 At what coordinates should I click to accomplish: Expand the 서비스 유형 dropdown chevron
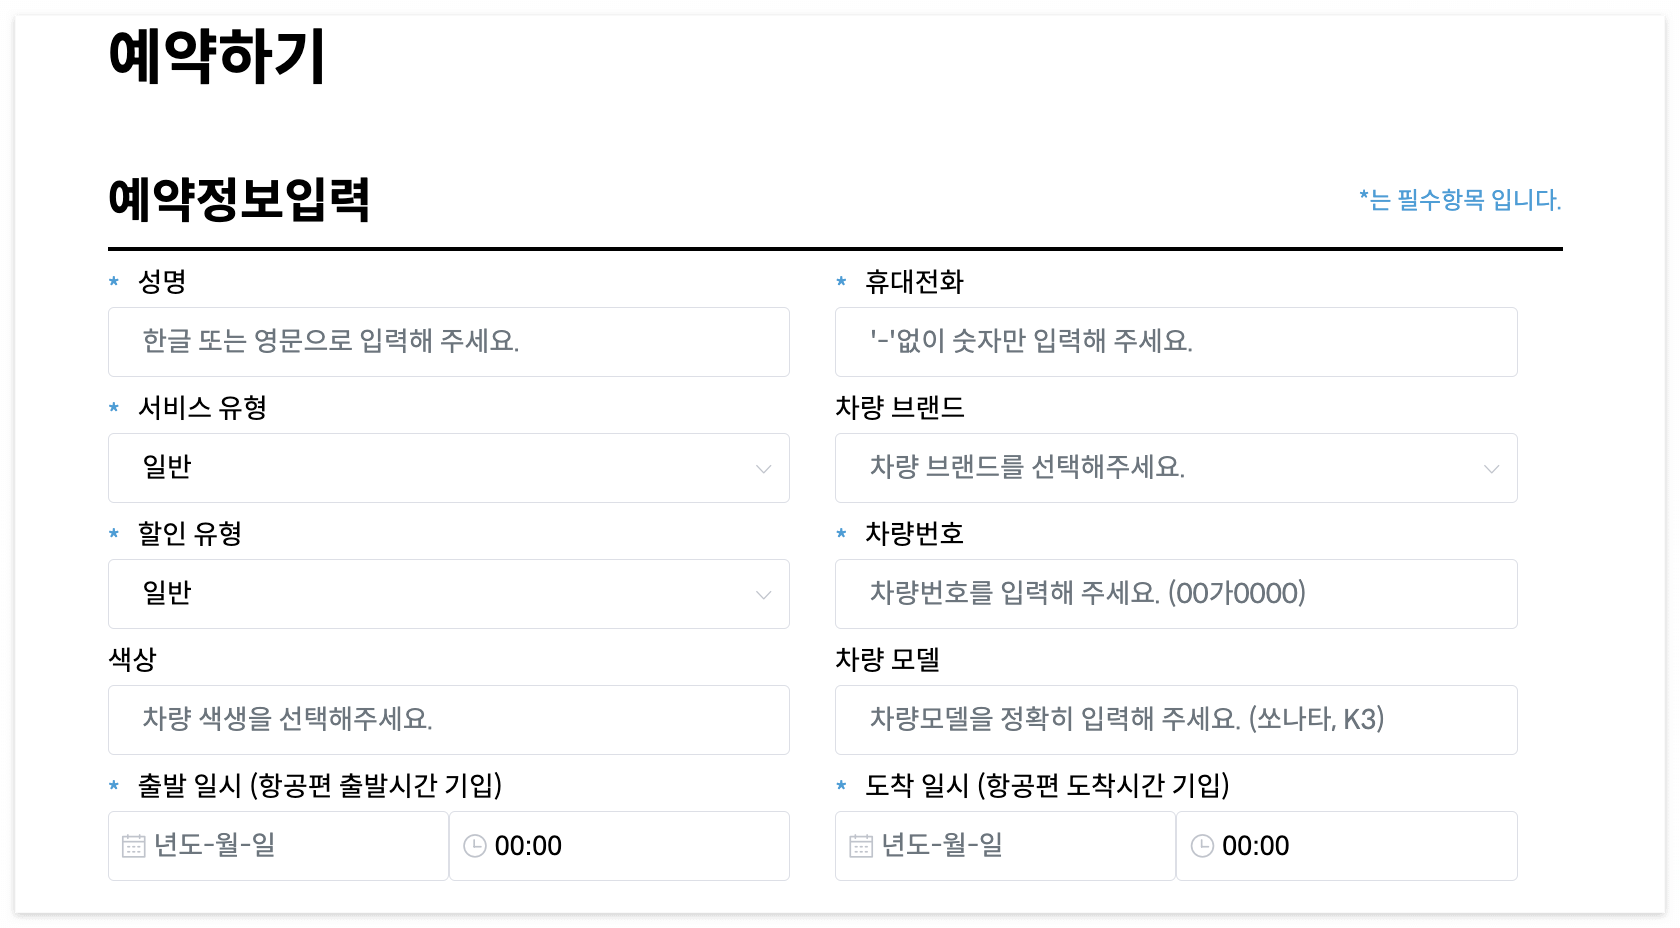click(763, 468)
